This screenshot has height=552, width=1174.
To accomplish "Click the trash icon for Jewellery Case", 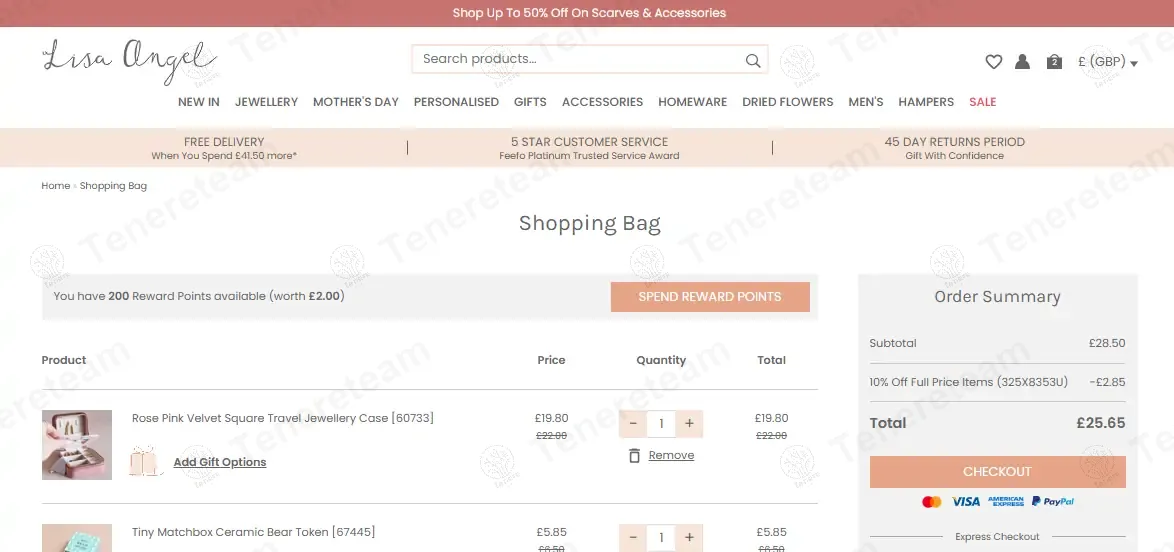I will click(634, 455).
